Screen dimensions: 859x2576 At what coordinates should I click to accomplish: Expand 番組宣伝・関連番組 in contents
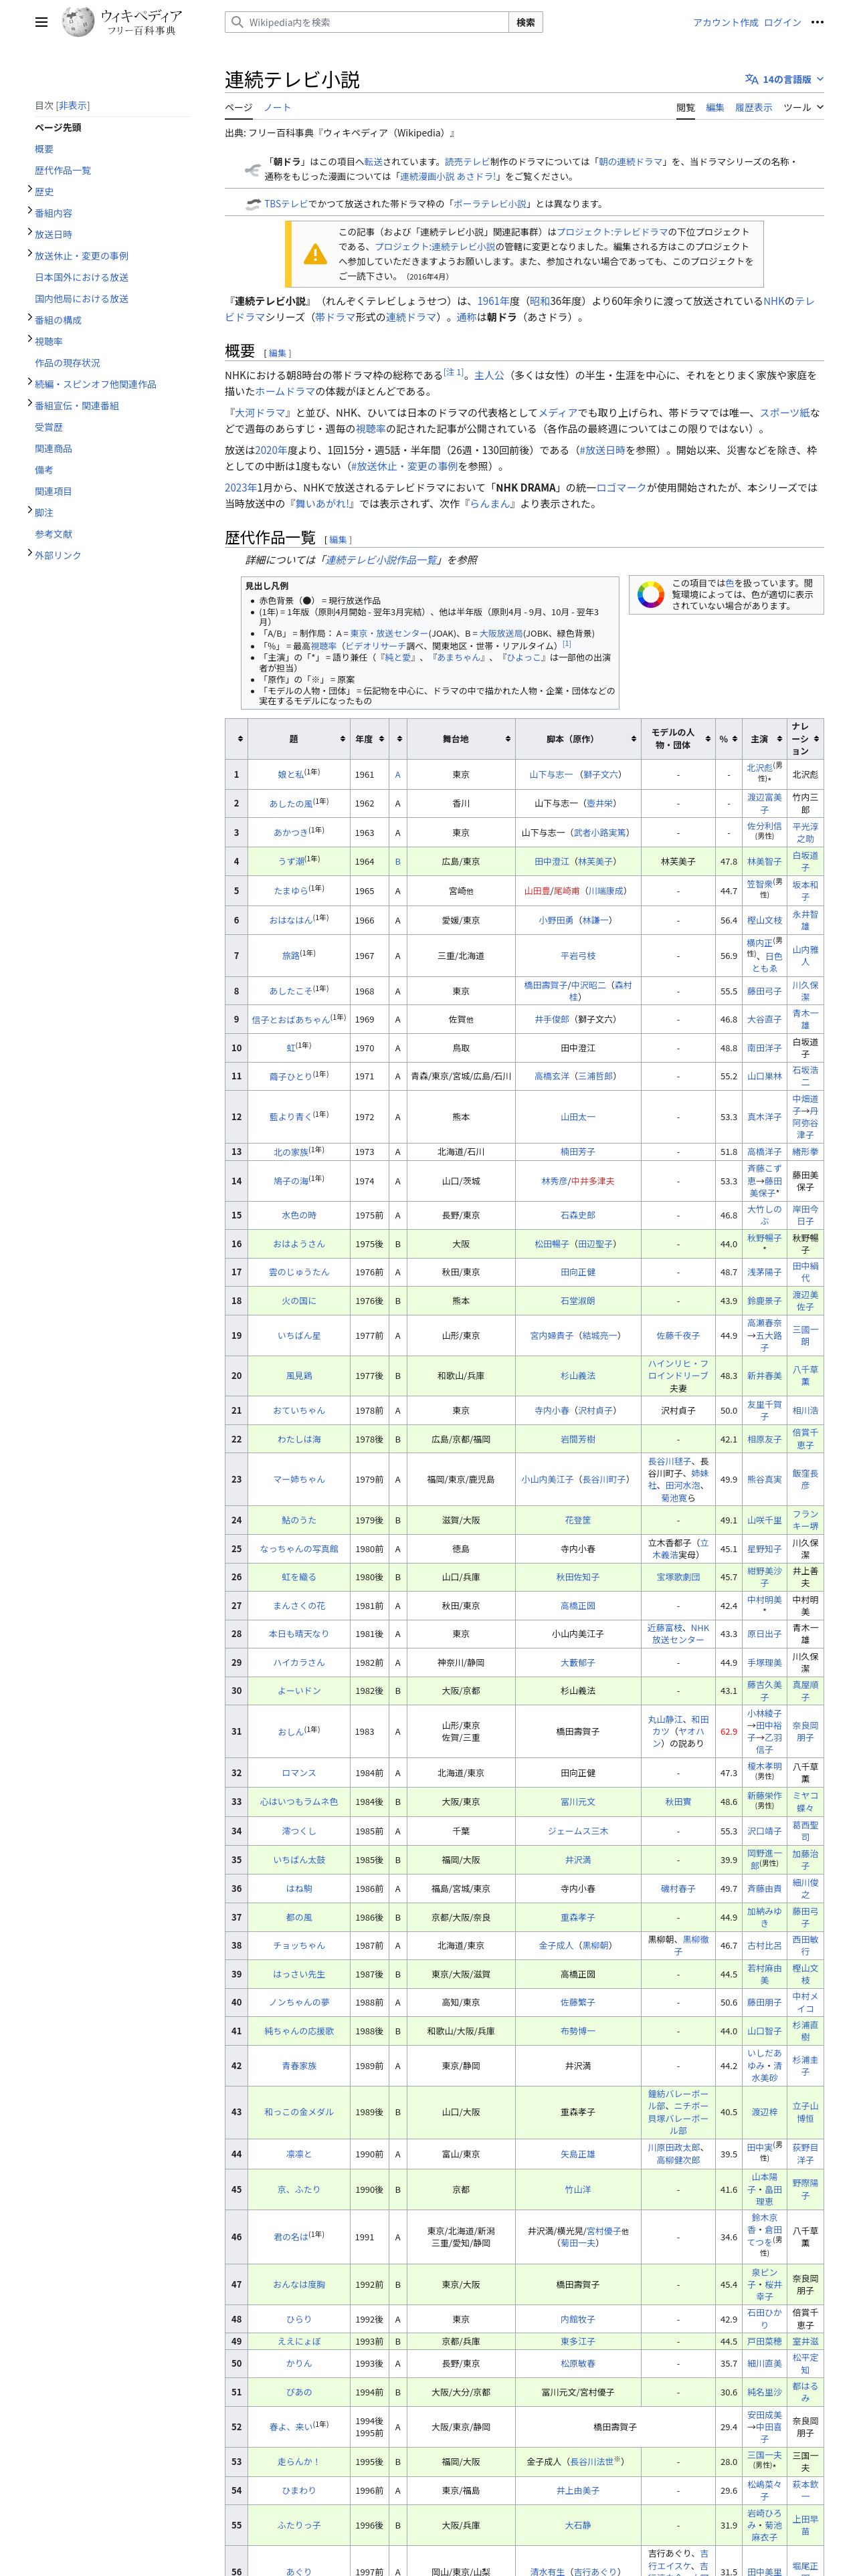29,403
